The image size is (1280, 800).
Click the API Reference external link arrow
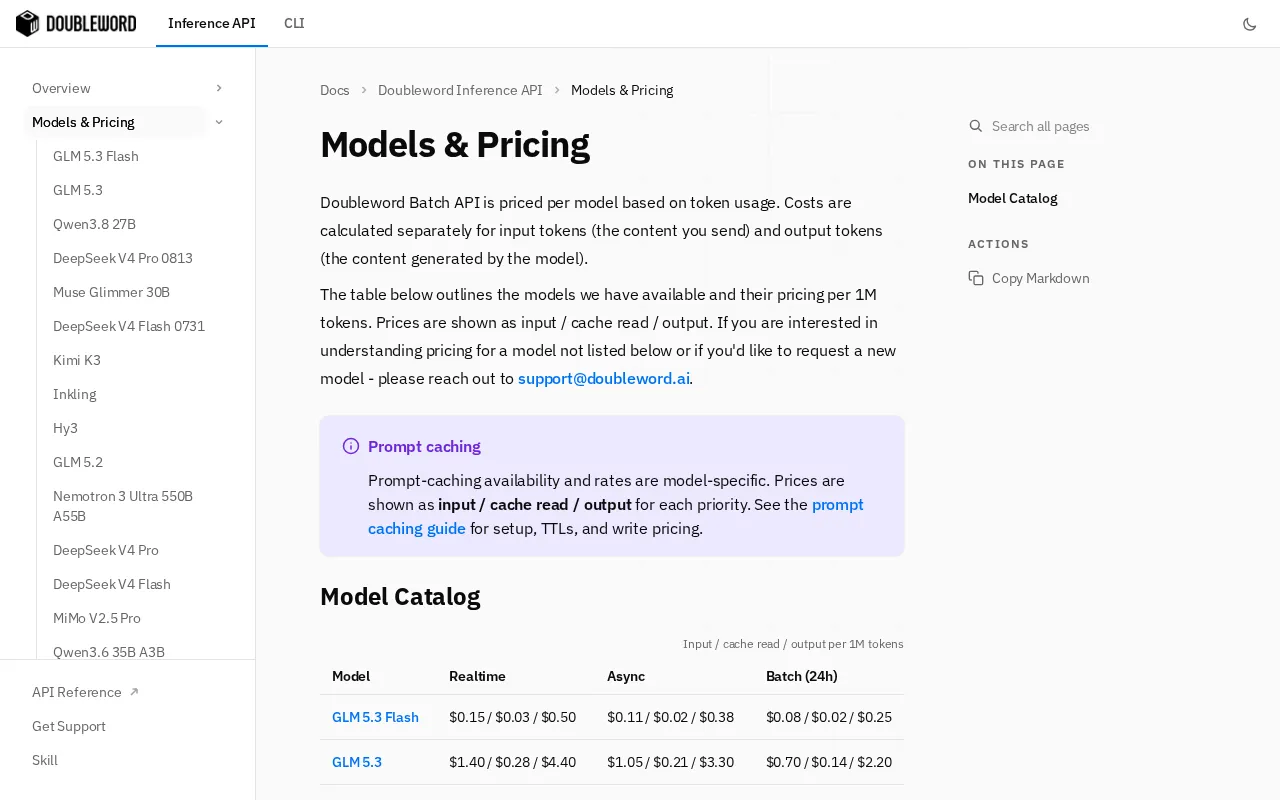coord(134,692)
